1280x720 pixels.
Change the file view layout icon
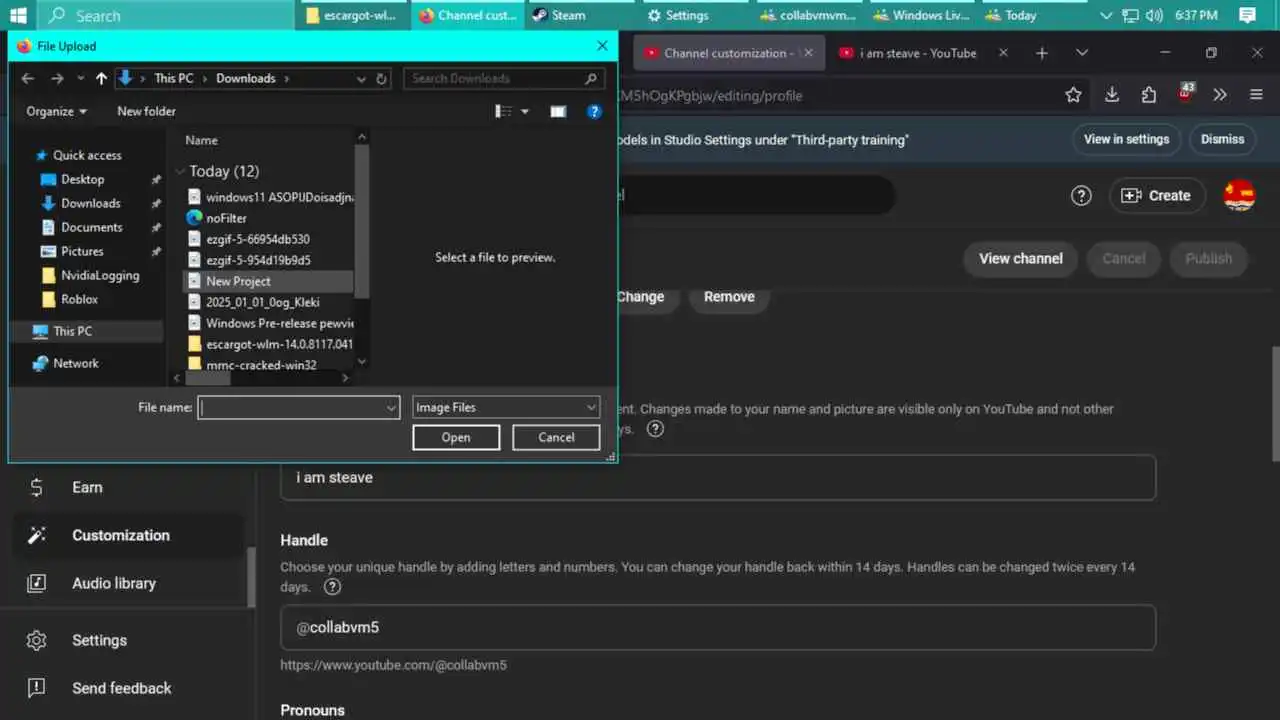tap(504, 111)
